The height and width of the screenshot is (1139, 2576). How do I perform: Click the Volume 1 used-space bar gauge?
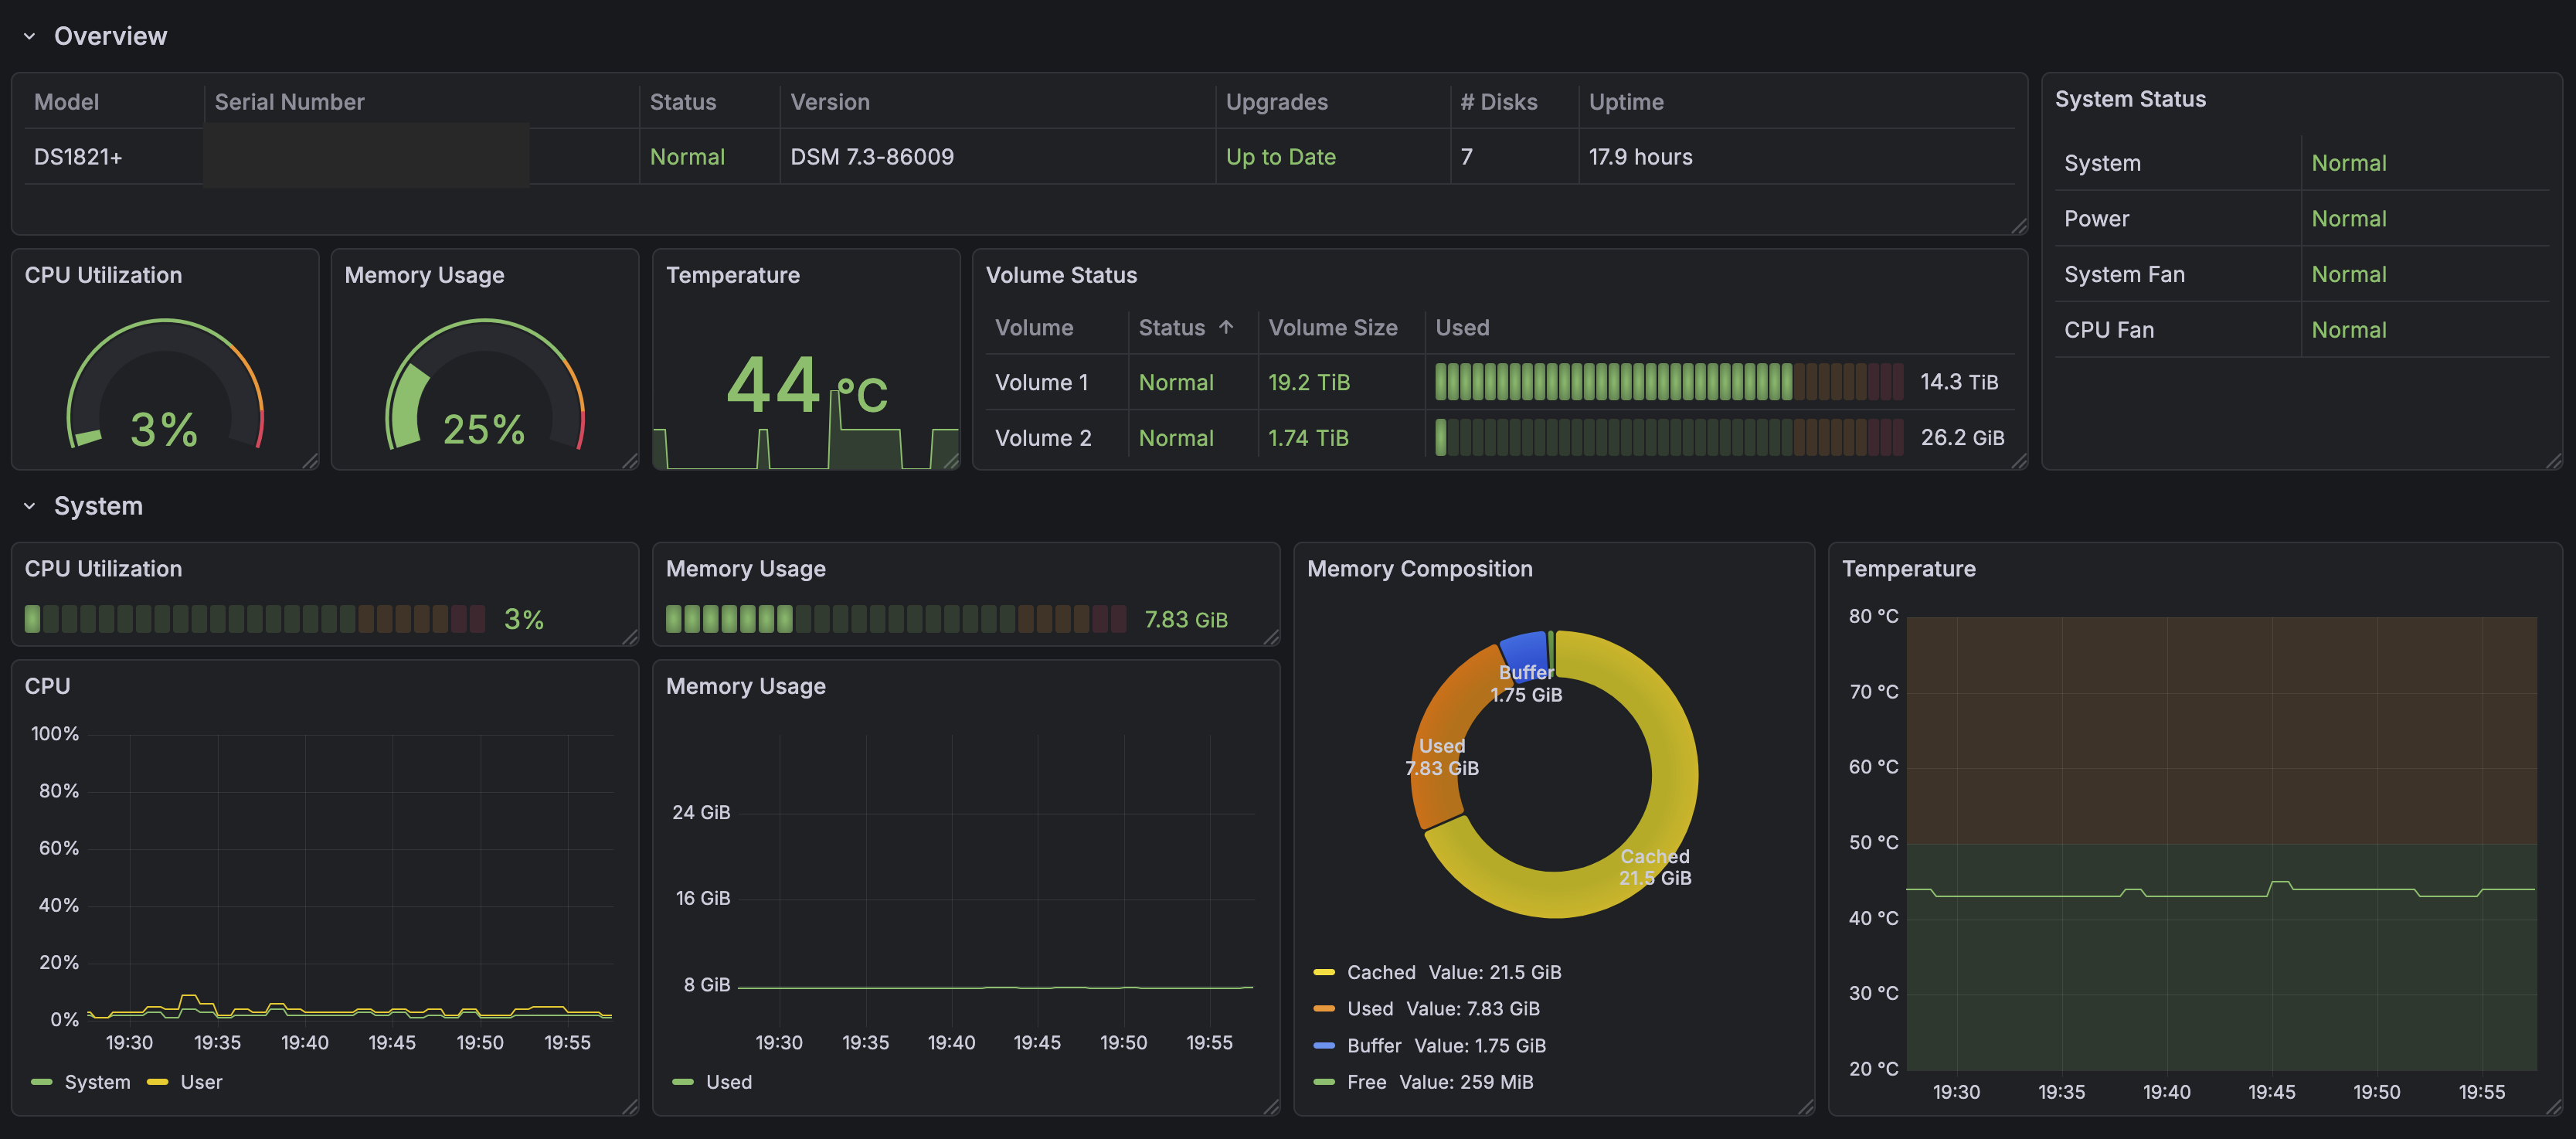pos(1668,382)
